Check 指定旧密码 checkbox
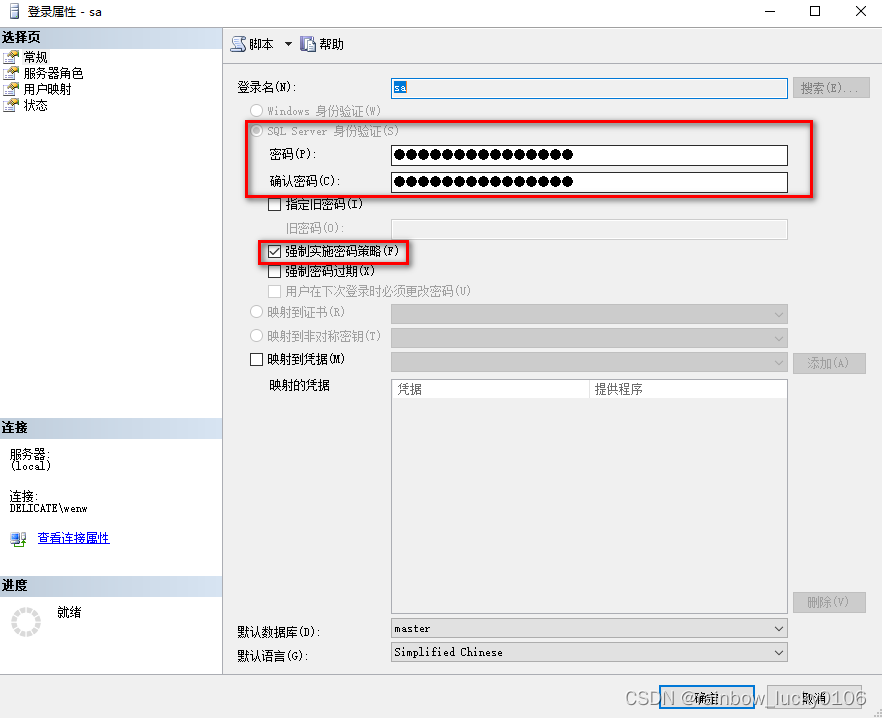This screenshot has width=882, height=718. tap(274, 204)
